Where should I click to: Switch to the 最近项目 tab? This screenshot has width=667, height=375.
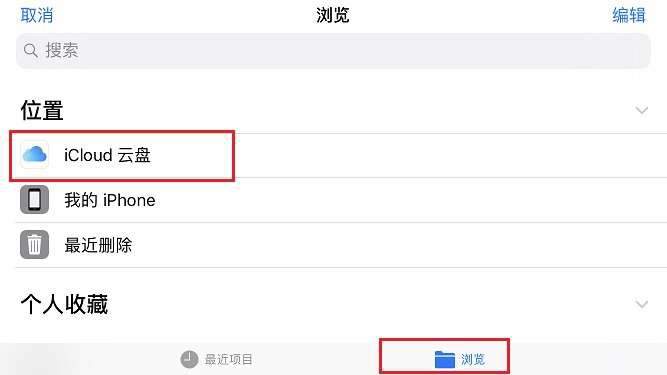(217, 359)
